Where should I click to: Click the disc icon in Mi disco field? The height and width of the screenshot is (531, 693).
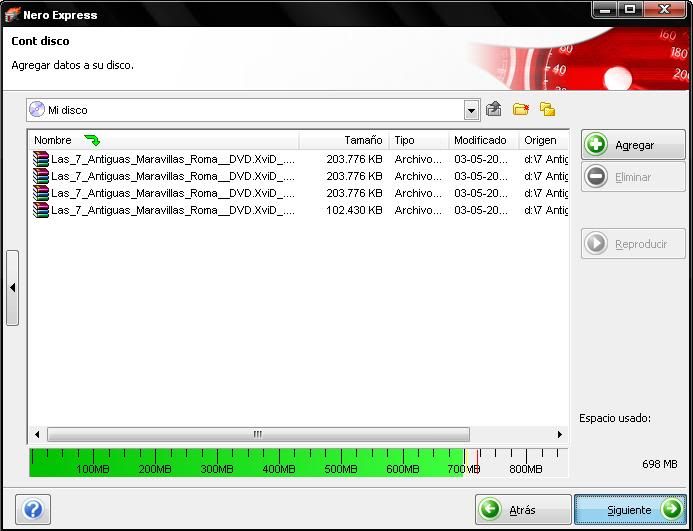pyautogui.click(x=37, y=109)
